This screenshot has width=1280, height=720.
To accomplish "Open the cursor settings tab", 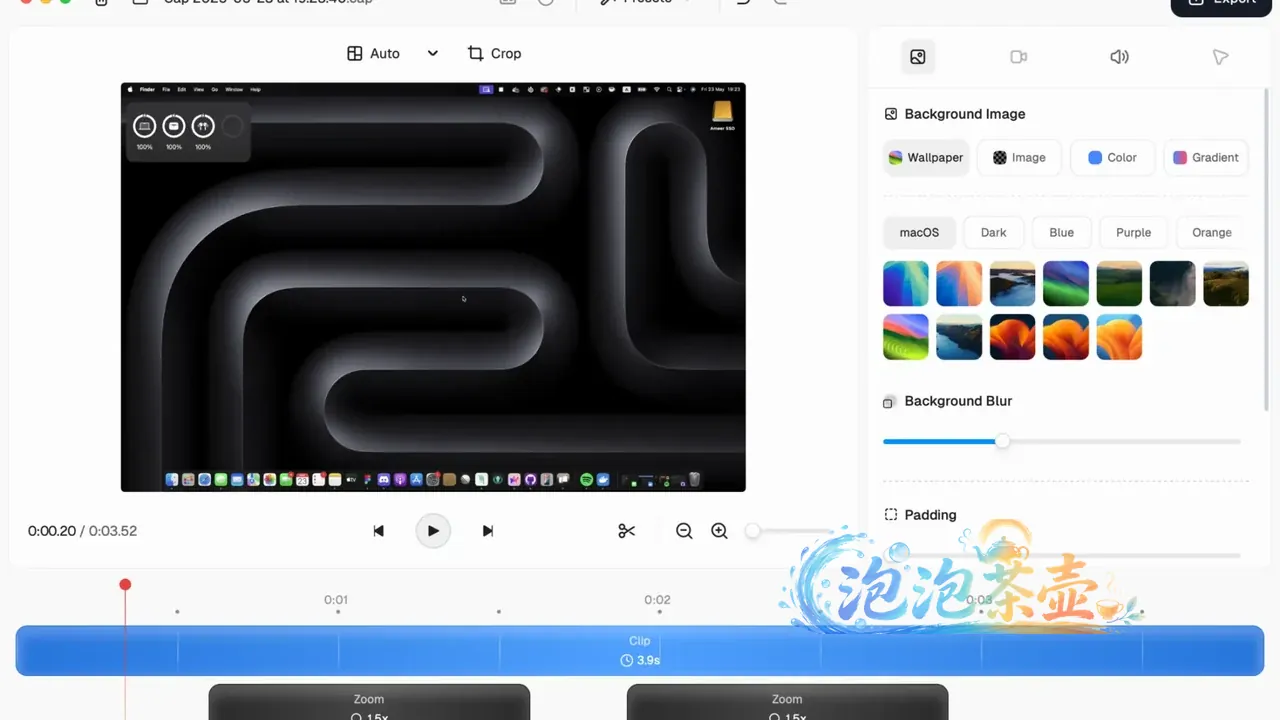I will (1220, 57).
